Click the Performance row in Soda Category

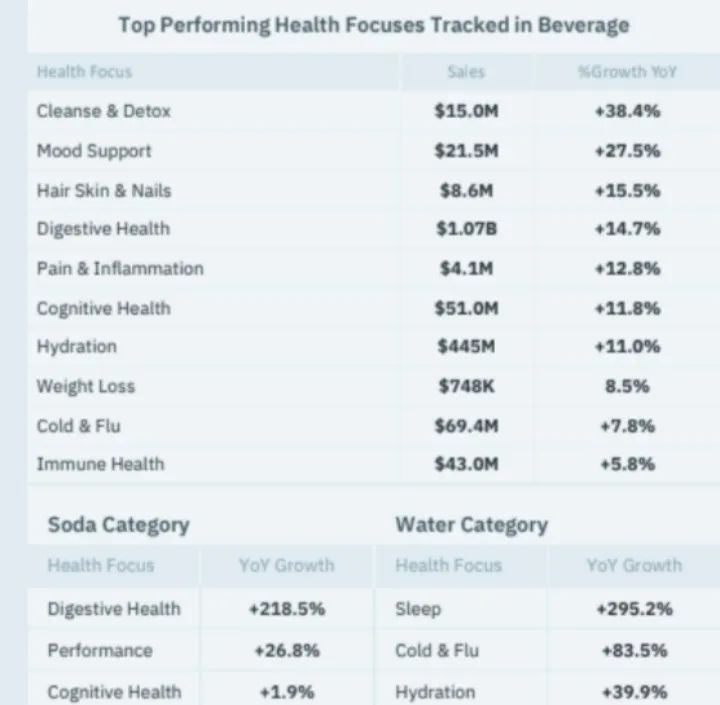201,651
